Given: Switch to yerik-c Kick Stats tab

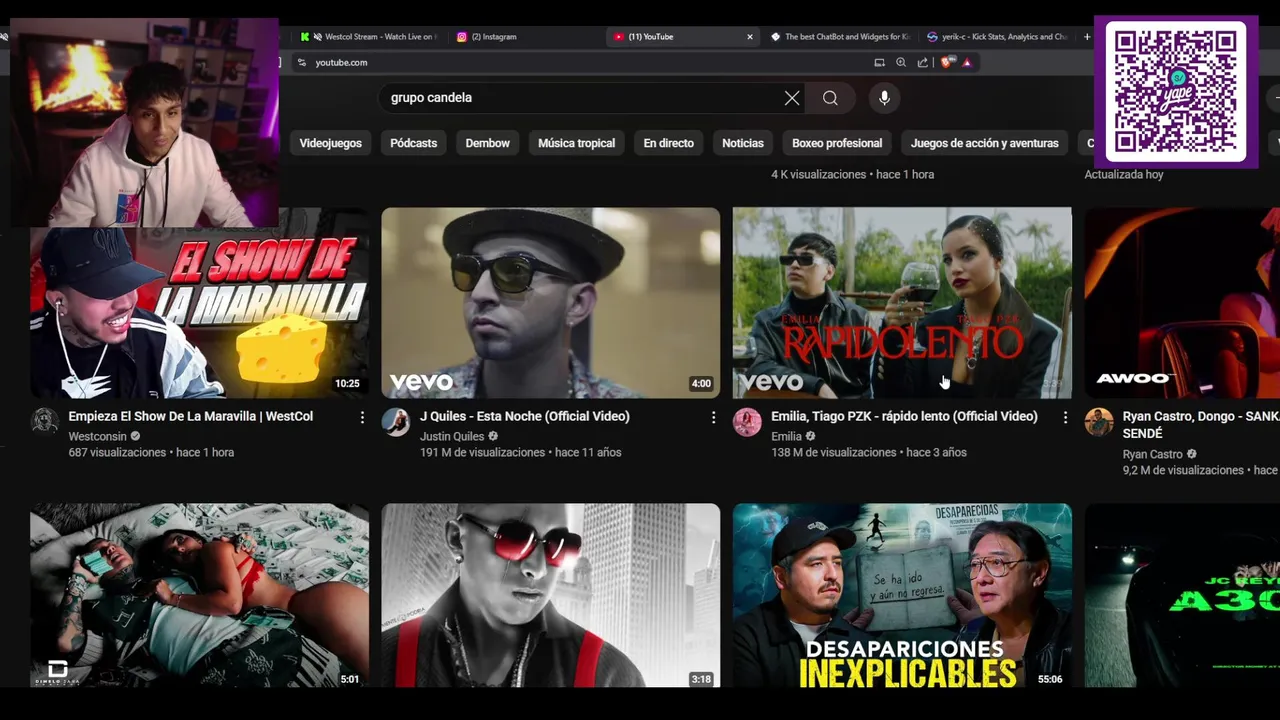Looking at the screenshot, I should (x=998, y=37).
